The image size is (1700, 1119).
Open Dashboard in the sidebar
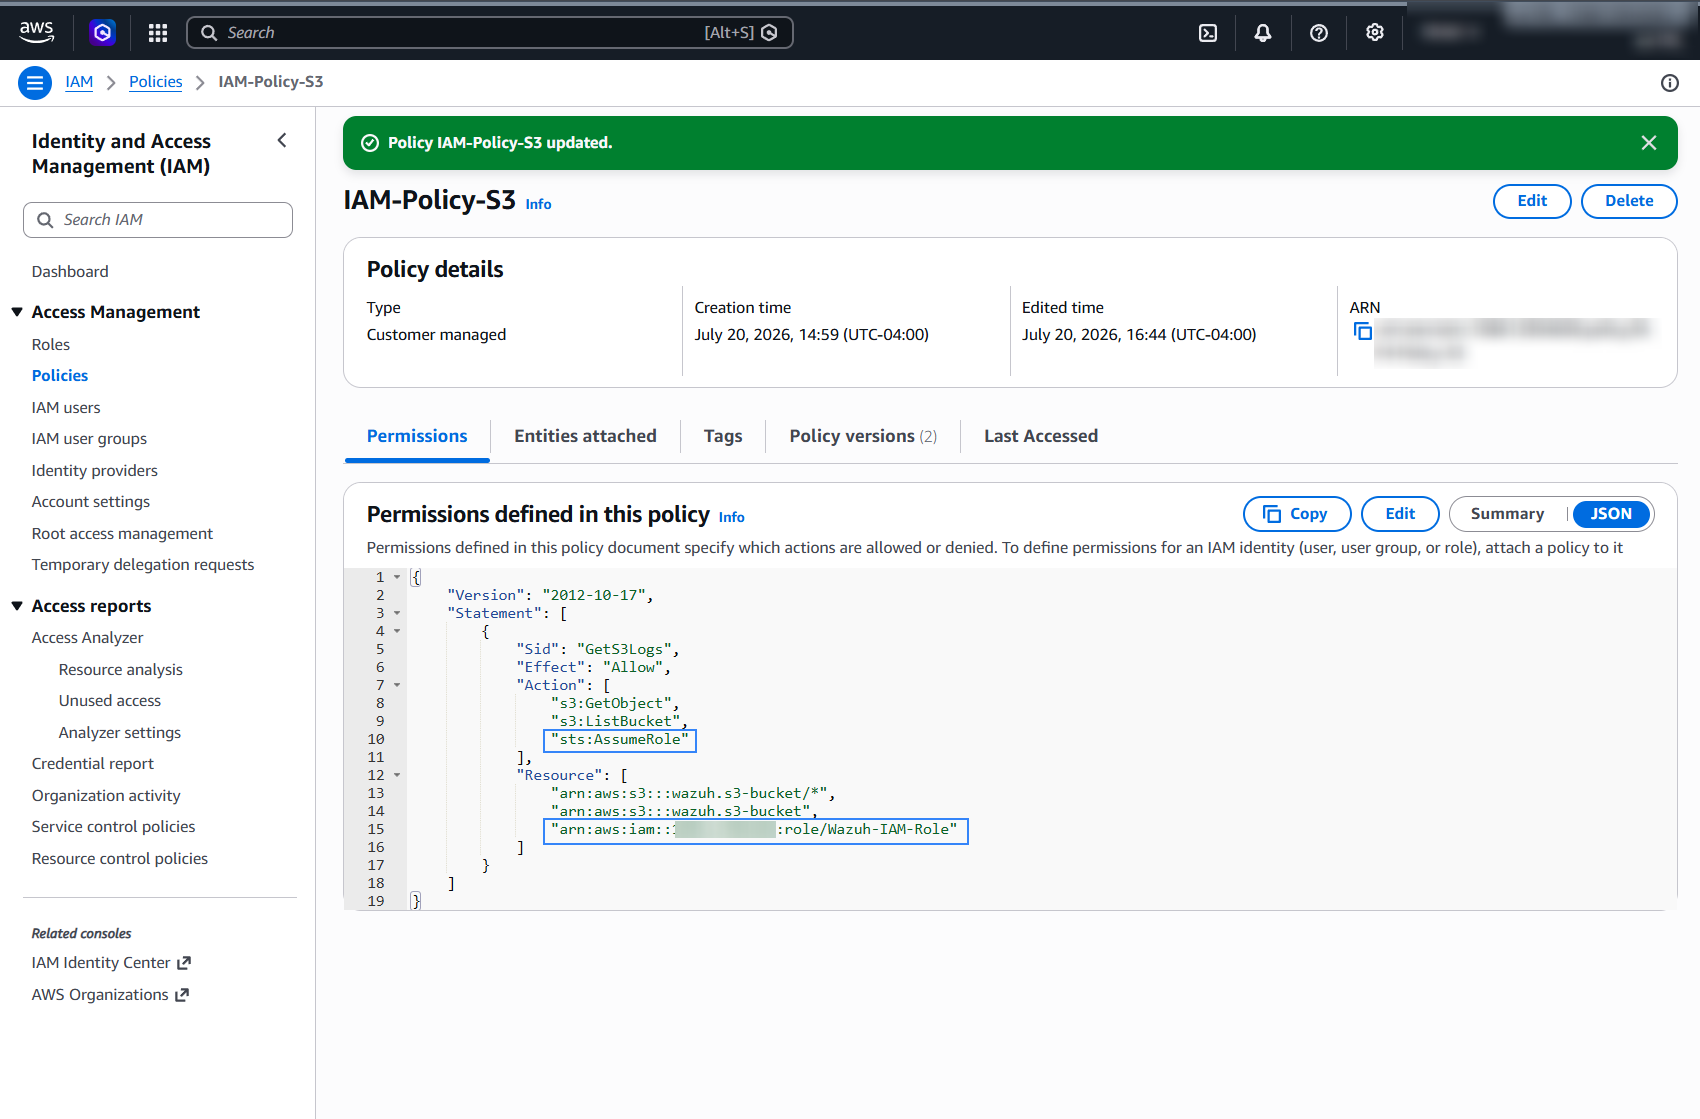tap(70, 272)
